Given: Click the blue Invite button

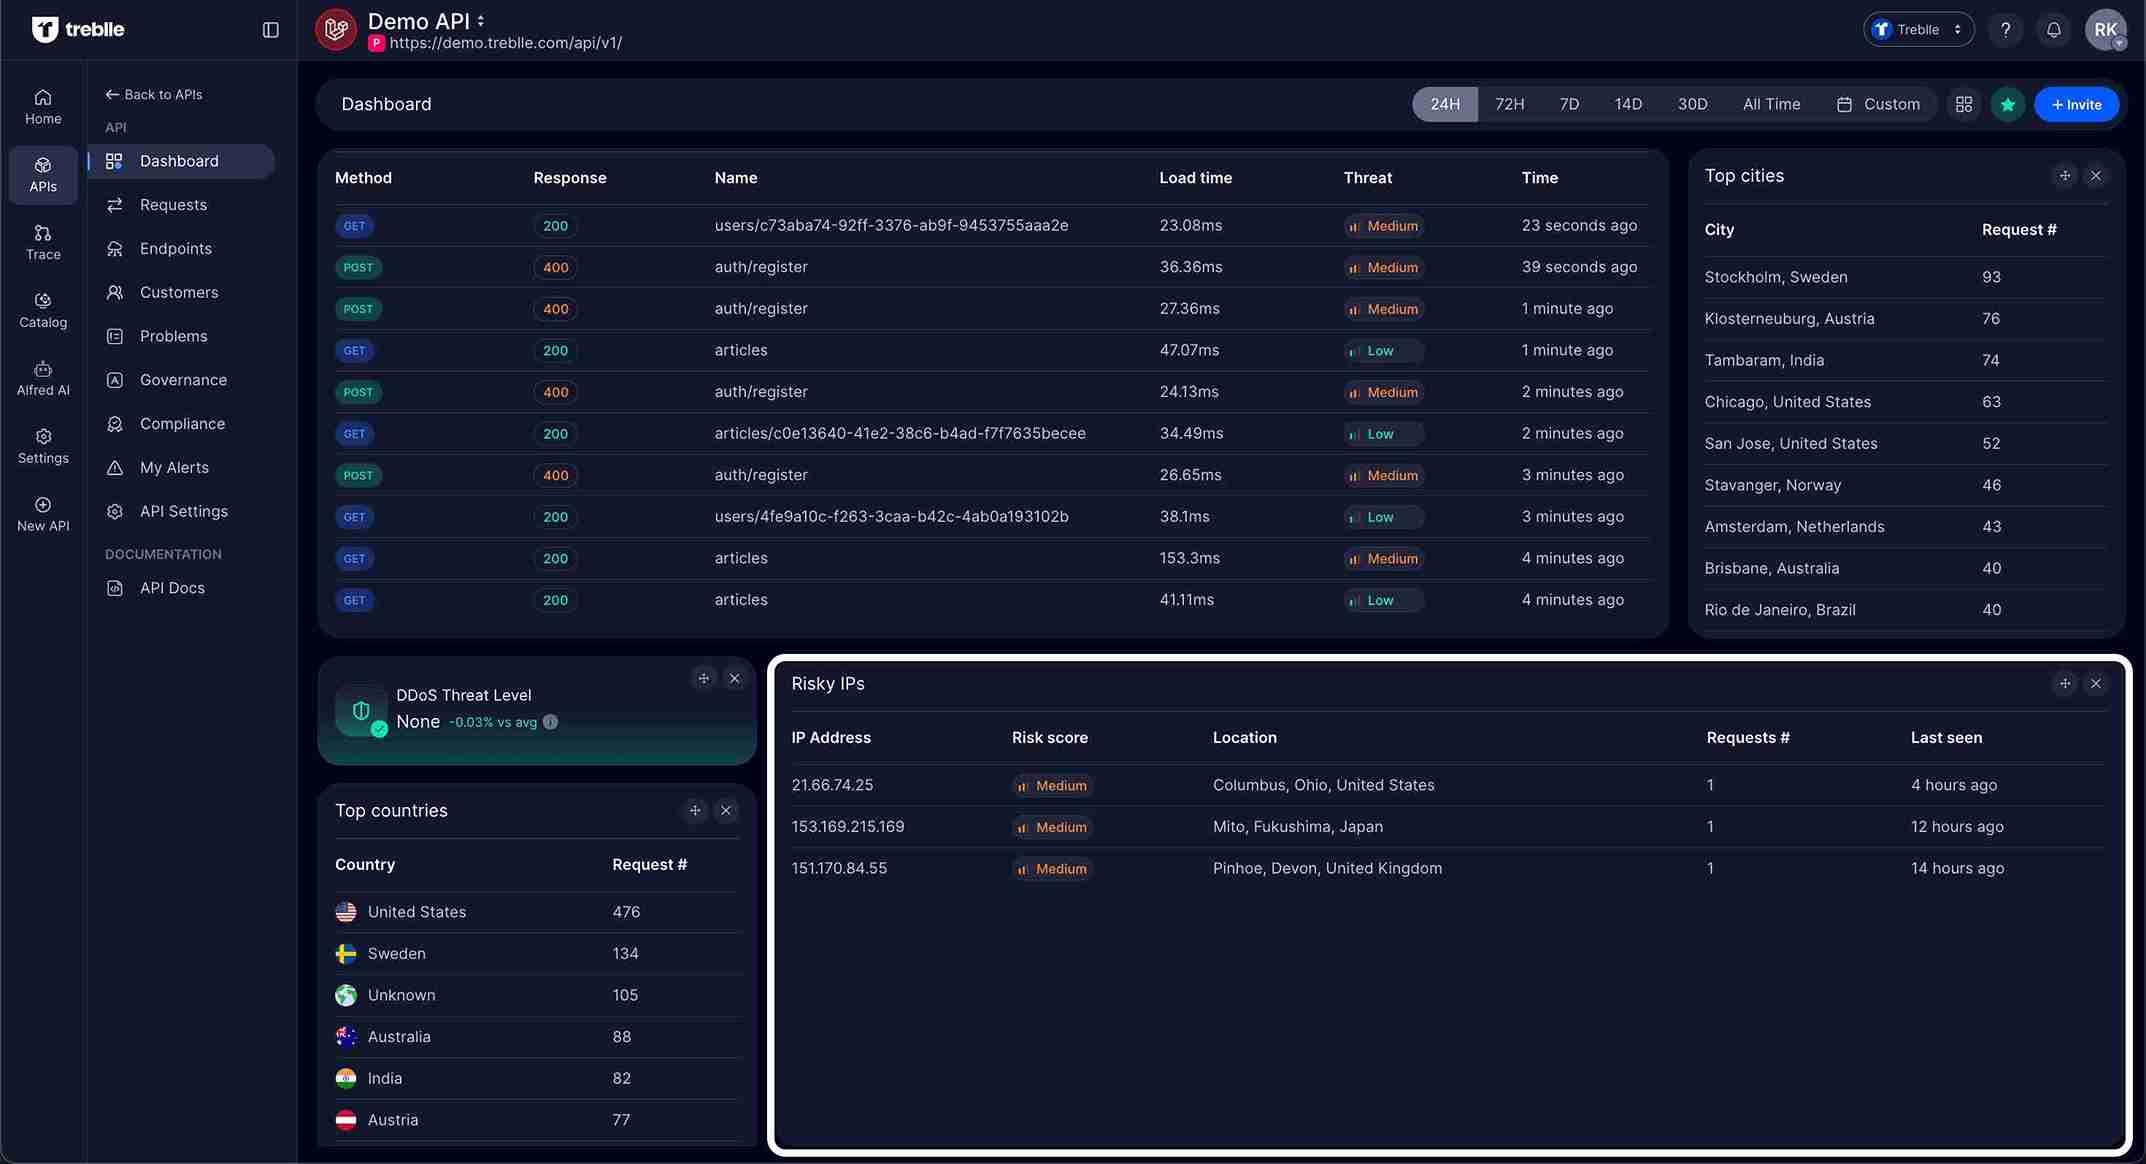Looking at the screenshot, I should coord(2076,104).
